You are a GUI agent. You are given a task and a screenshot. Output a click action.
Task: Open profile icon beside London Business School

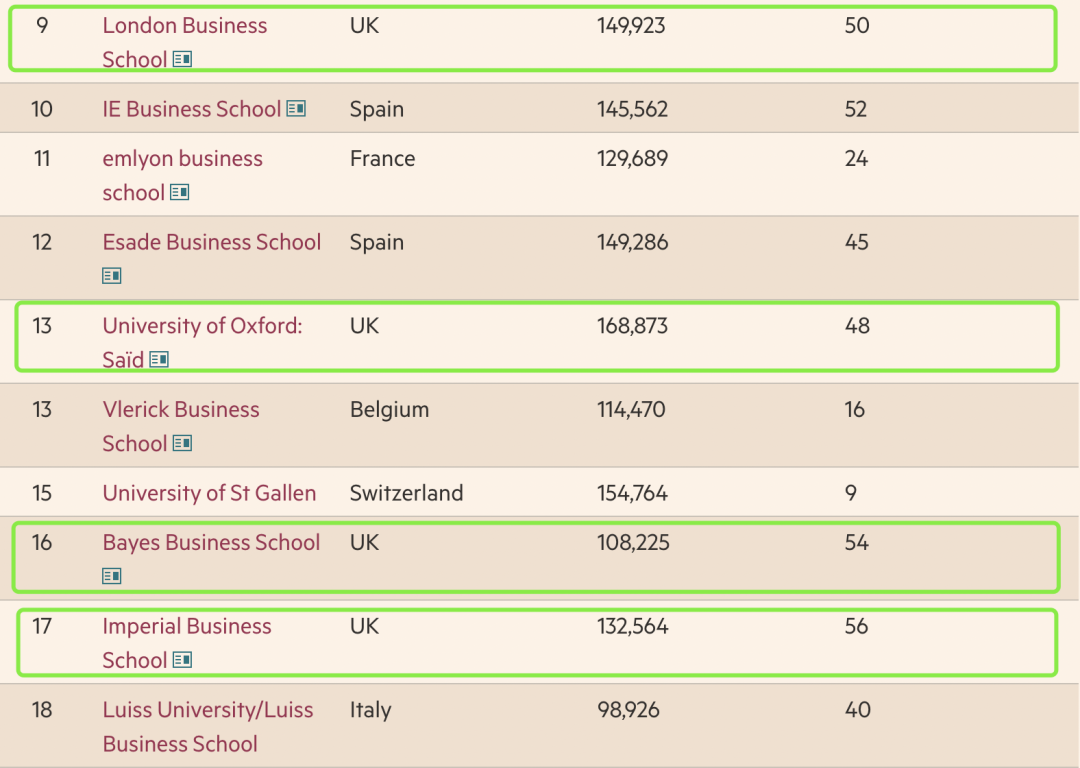(183, 59)
